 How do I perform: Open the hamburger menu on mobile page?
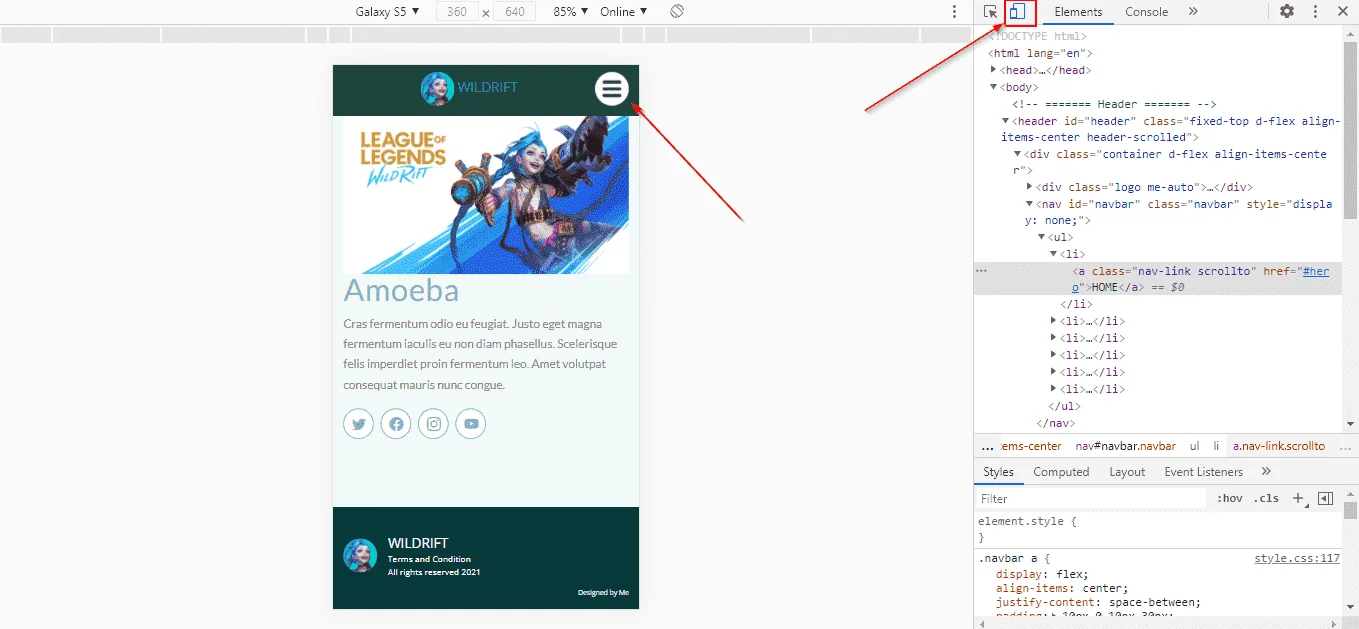coord(612,89)
